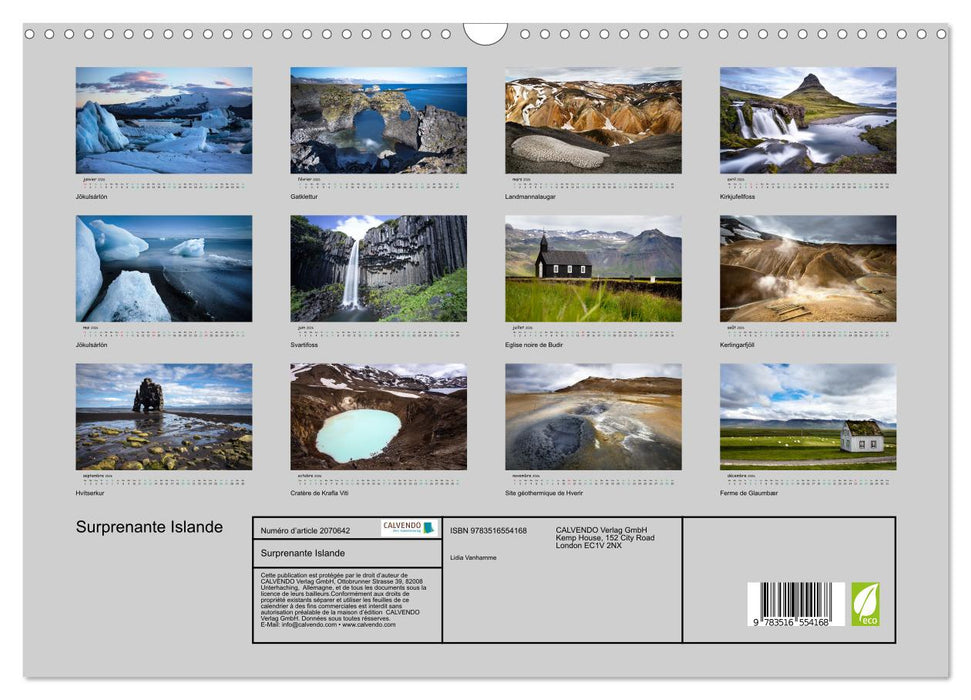Image resolution: width=971 pixels, height=700 pixels.
Task: Click the author name Lidia Vanhamme
Action: (x=473, y=558)
